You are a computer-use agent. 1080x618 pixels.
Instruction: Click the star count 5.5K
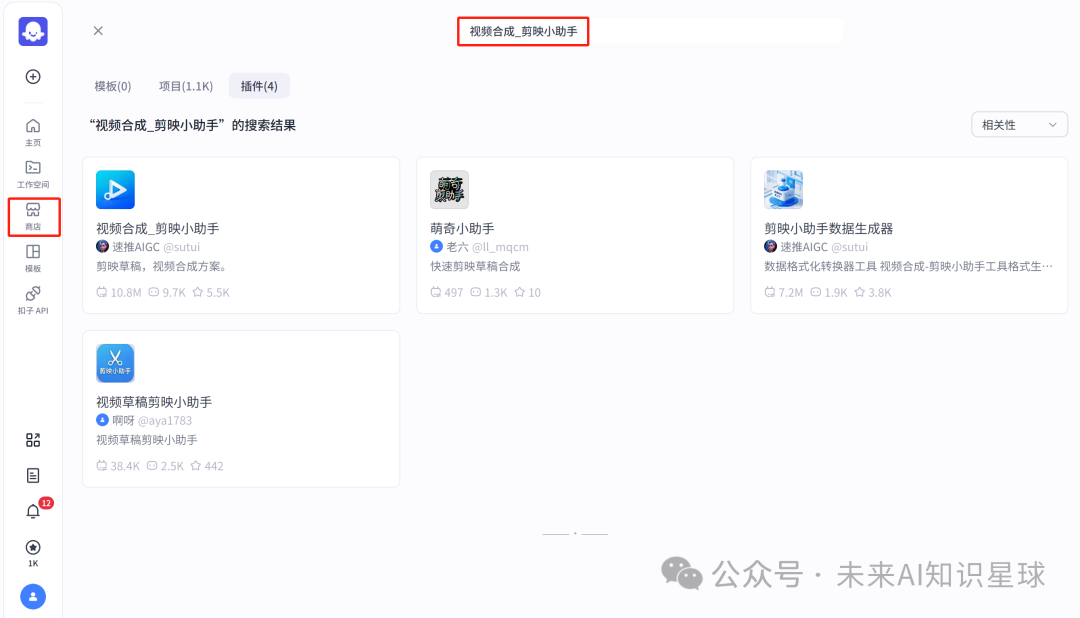(x=211, y=292)
